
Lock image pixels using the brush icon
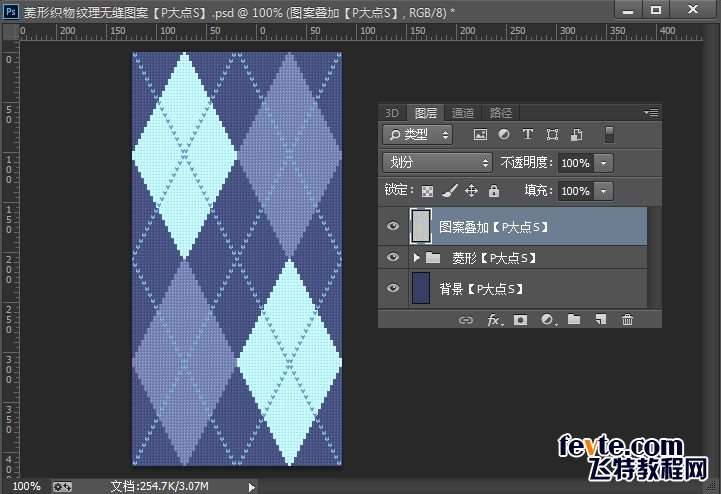[x=450, y=190]
